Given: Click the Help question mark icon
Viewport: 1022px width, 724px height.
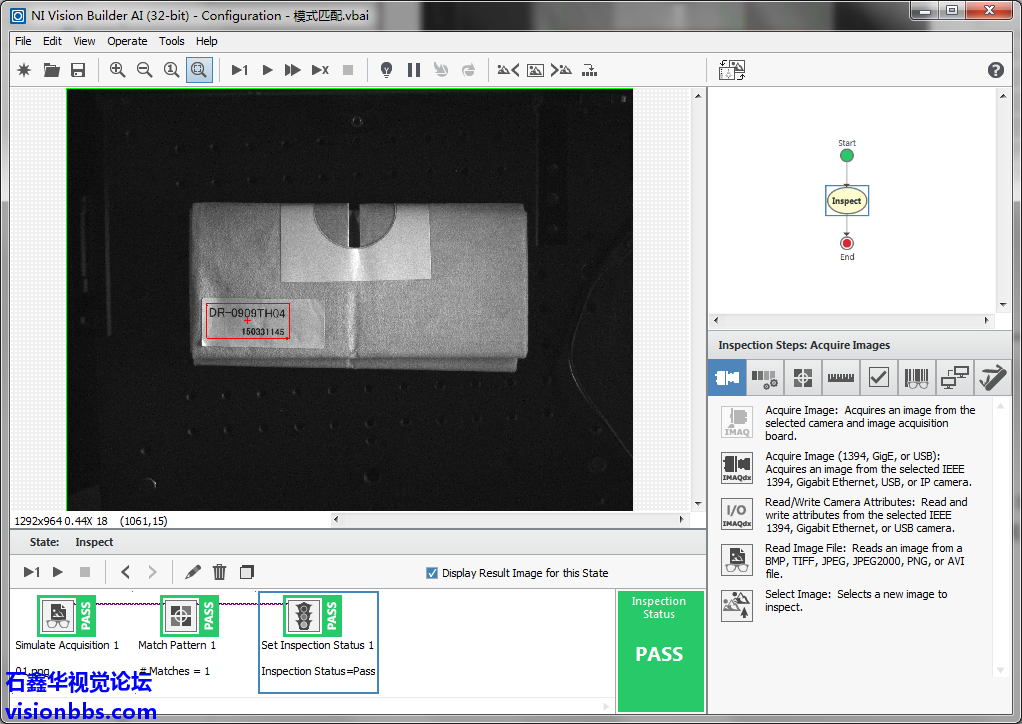Looking at the screenshot, I should [x=995, y=70].
